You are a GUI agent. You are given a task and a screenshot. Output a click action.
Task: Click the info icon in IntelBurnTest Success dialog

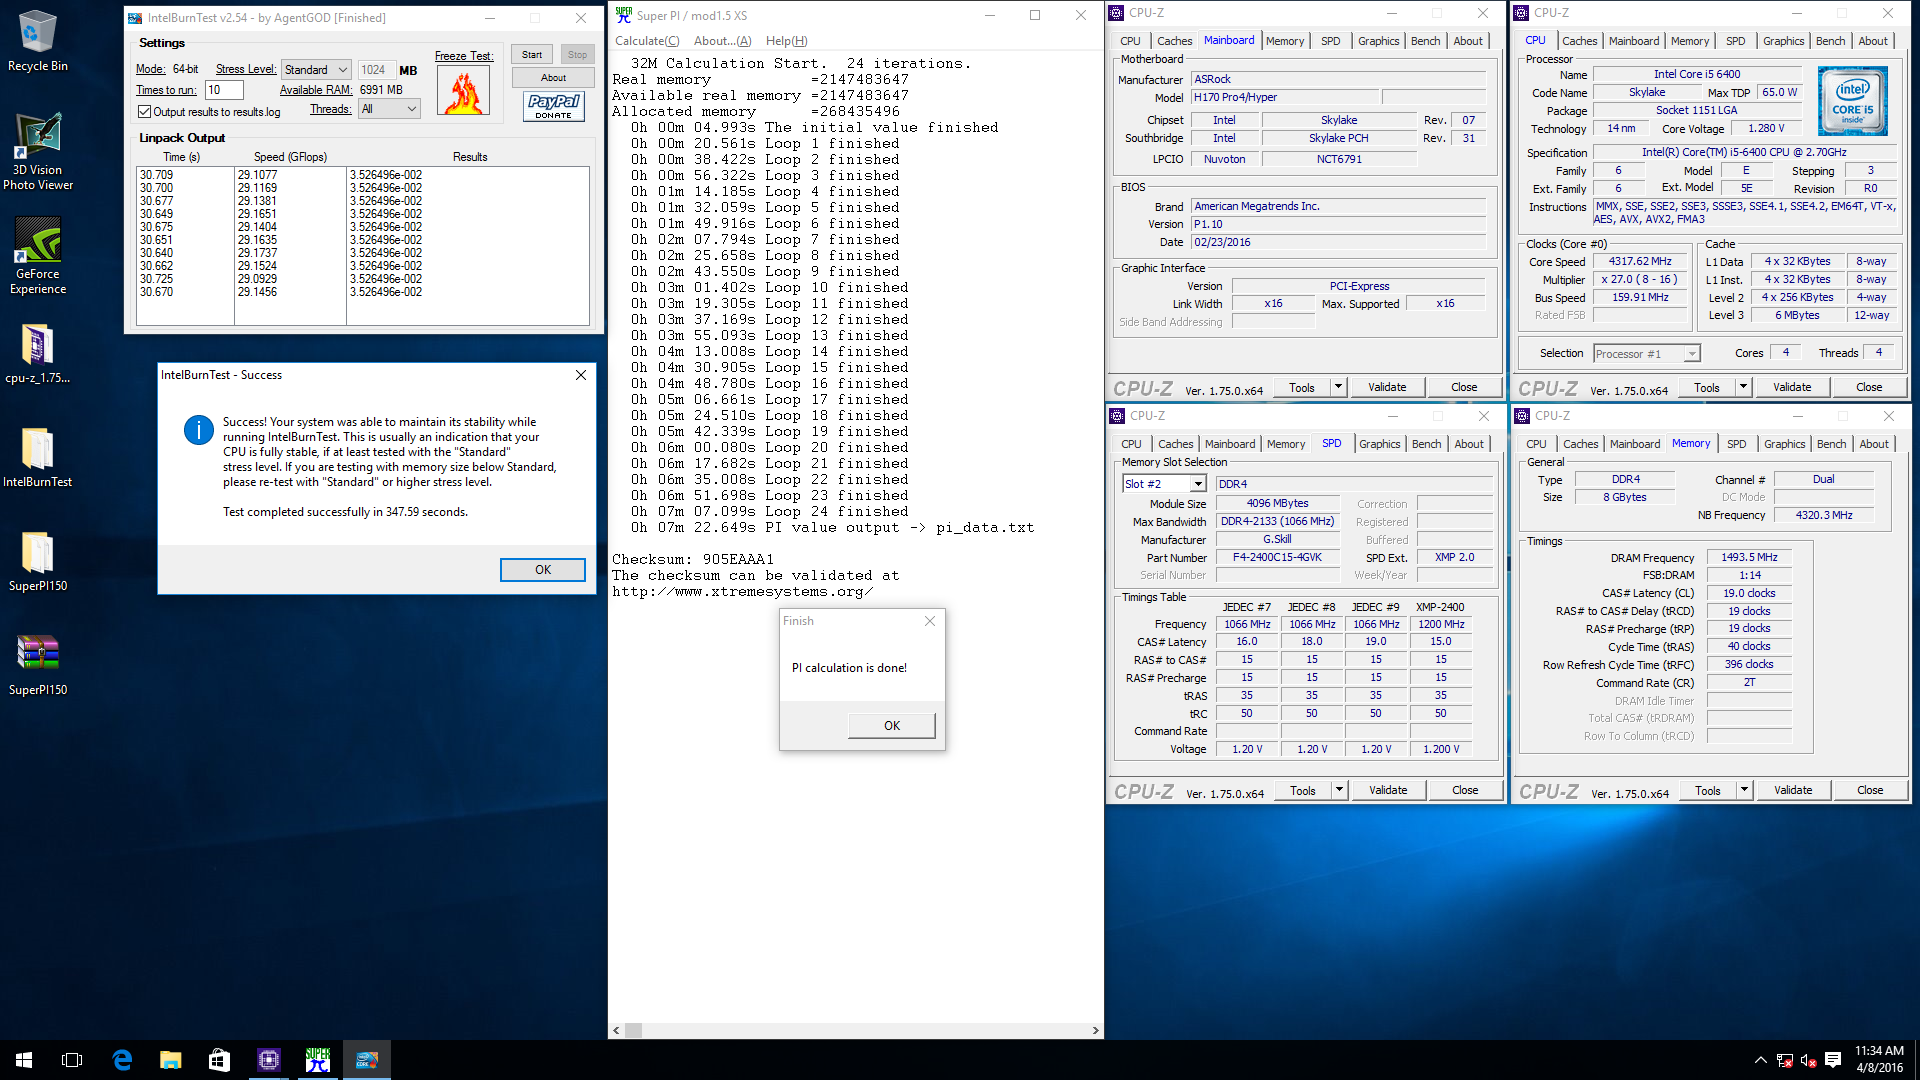[x=198, y=430]
